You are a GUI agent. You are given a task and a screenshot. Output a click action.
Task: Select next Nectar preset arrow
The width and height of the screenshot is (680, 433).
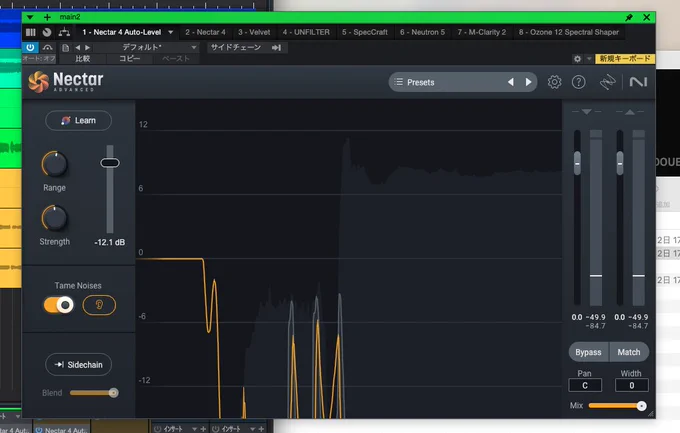pos(528,82)
